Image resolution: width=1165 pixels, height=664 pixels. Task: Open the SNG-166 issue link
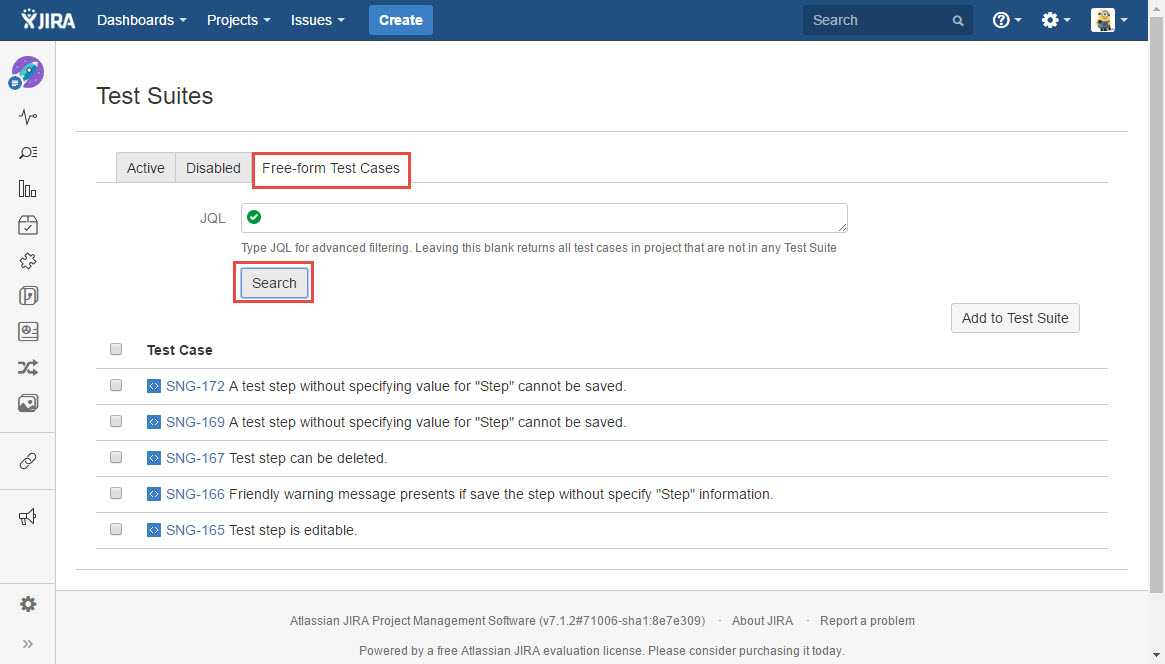coord(195,494)
